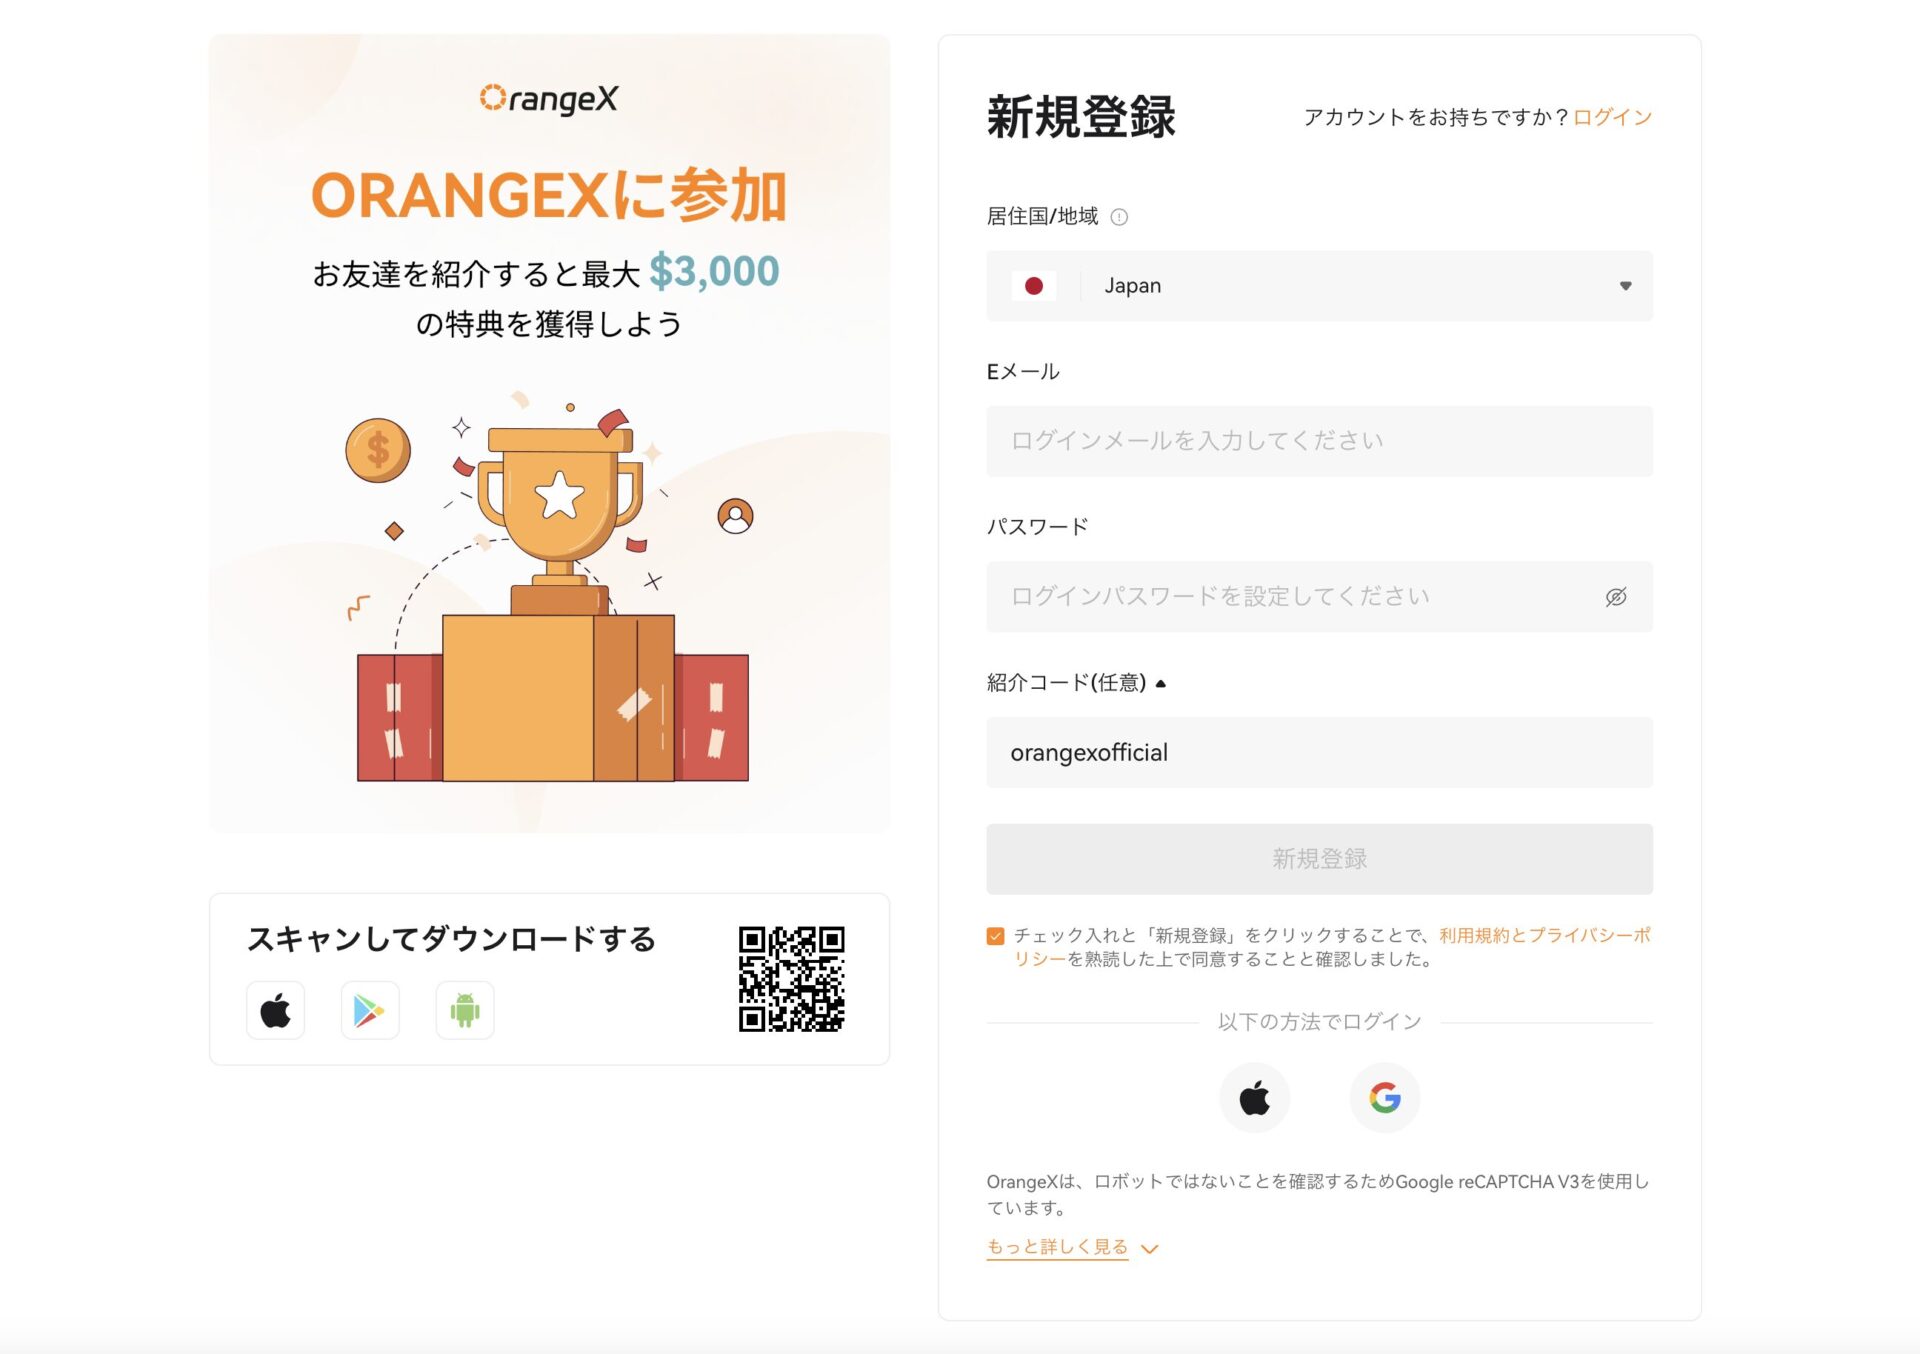Toggle password visibility in the password field
This screenshot has width=1920, height=1354.
tap(1617, 596)
